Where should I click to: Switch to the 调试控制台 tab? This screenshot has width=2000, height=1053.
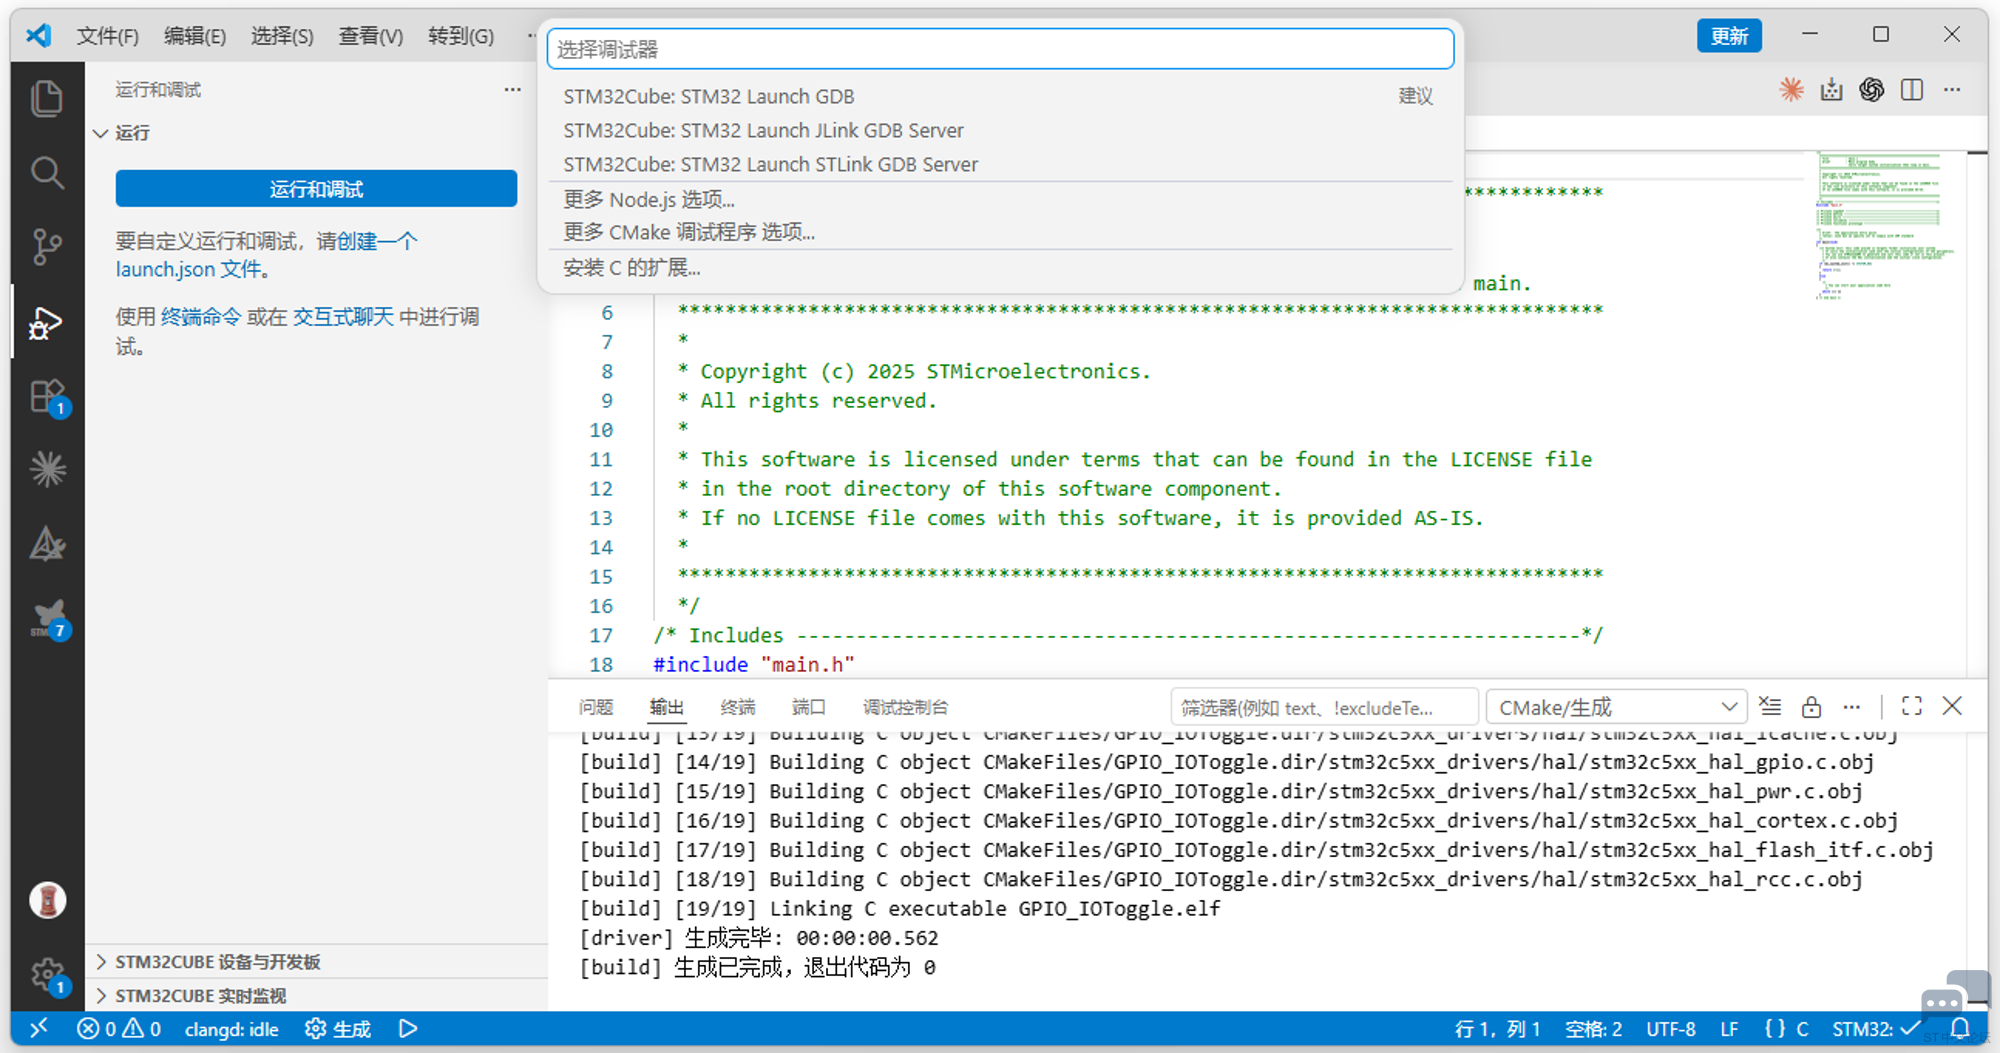pos(905,707)
